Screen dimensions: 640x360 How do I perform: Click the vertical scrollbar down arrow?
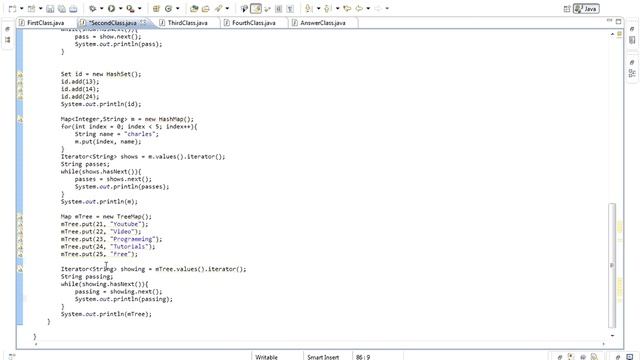click(x=612, y=336)
